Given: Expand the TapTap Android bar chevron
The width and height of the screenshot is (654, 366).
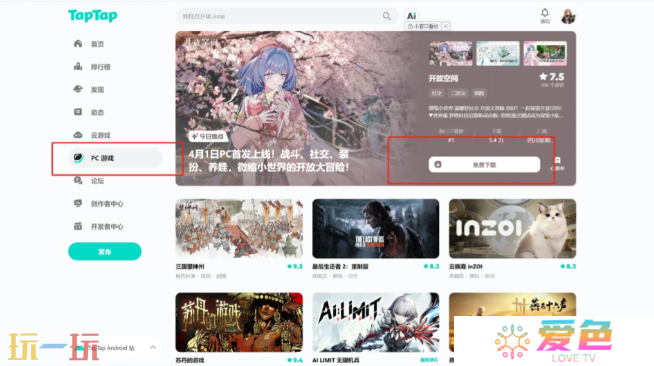Looking at the screenshot, I should [x=153, y=347].
